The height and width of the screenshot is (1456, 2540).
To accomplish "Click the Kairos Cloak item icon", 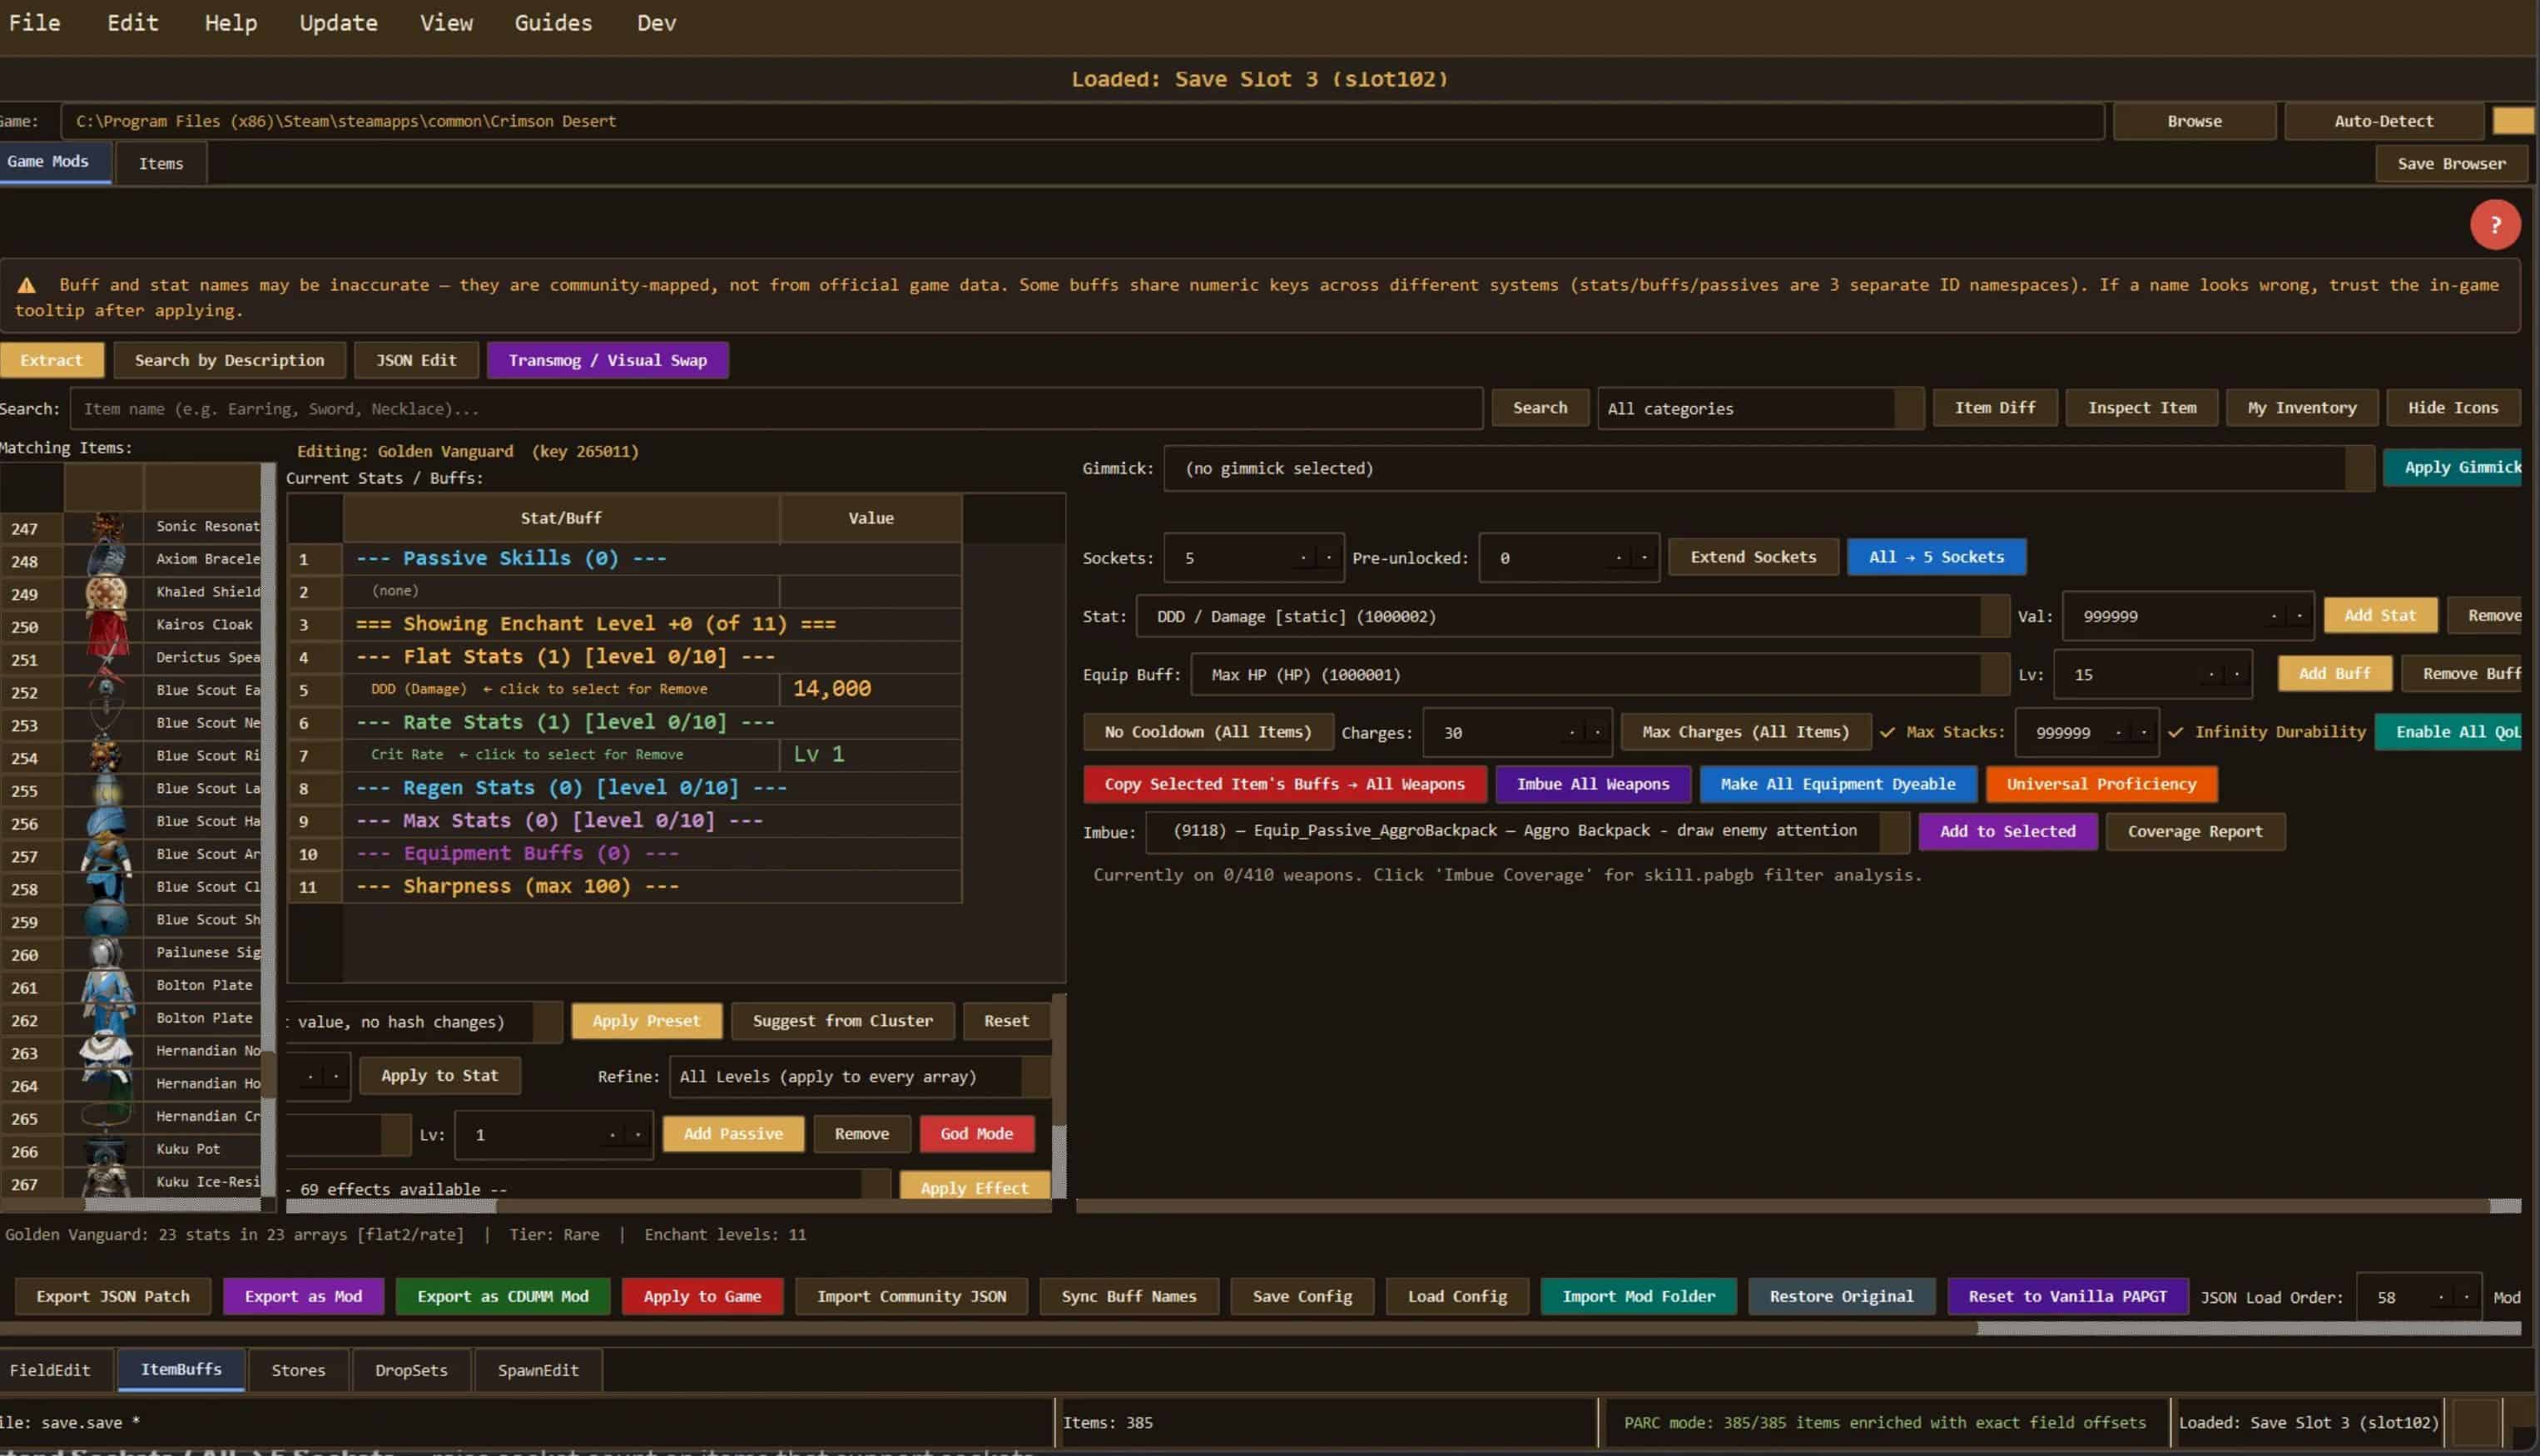I will pos(105,626).
